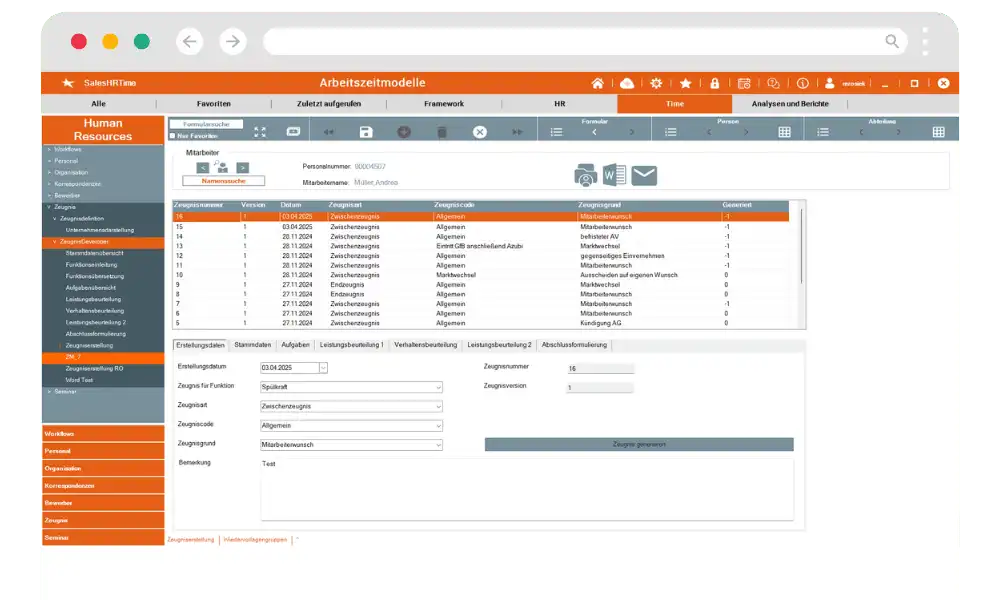Open the Erstellungsdatum date dropdown
This screenshot has width=1000, height=600.
pos(323,368)
